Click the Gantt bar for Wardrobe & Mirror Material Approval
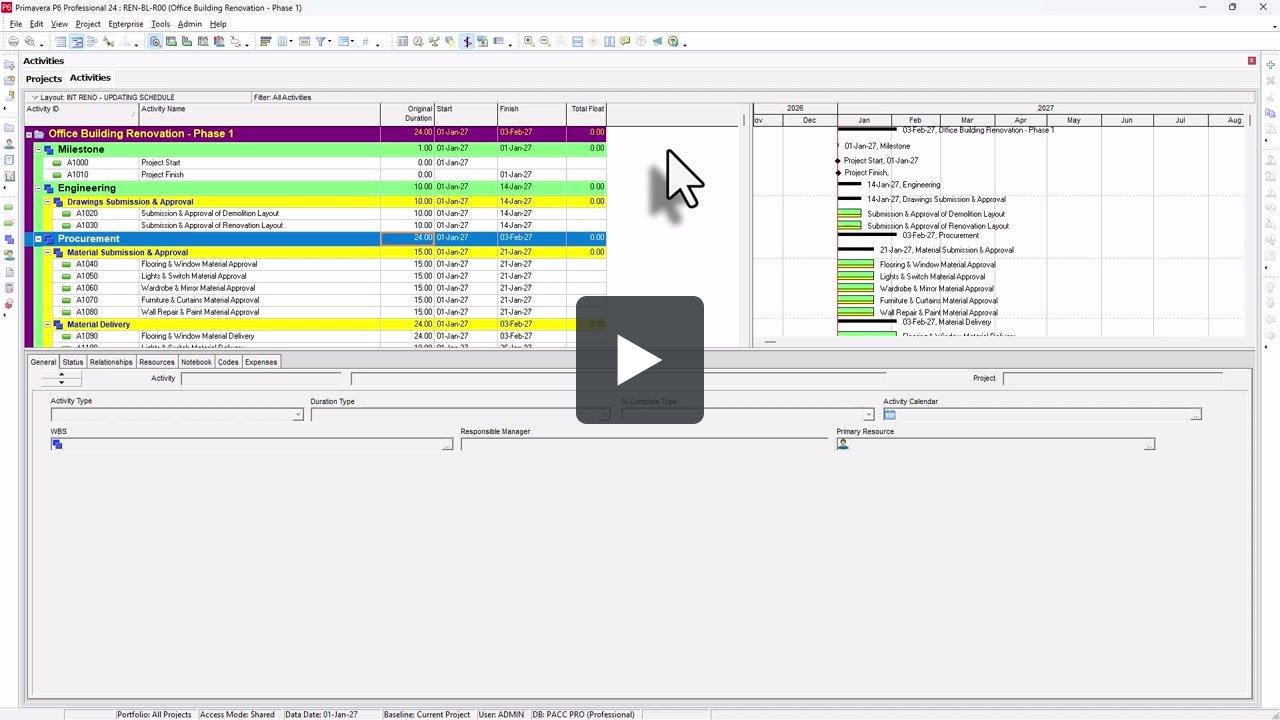 (856, 288)
